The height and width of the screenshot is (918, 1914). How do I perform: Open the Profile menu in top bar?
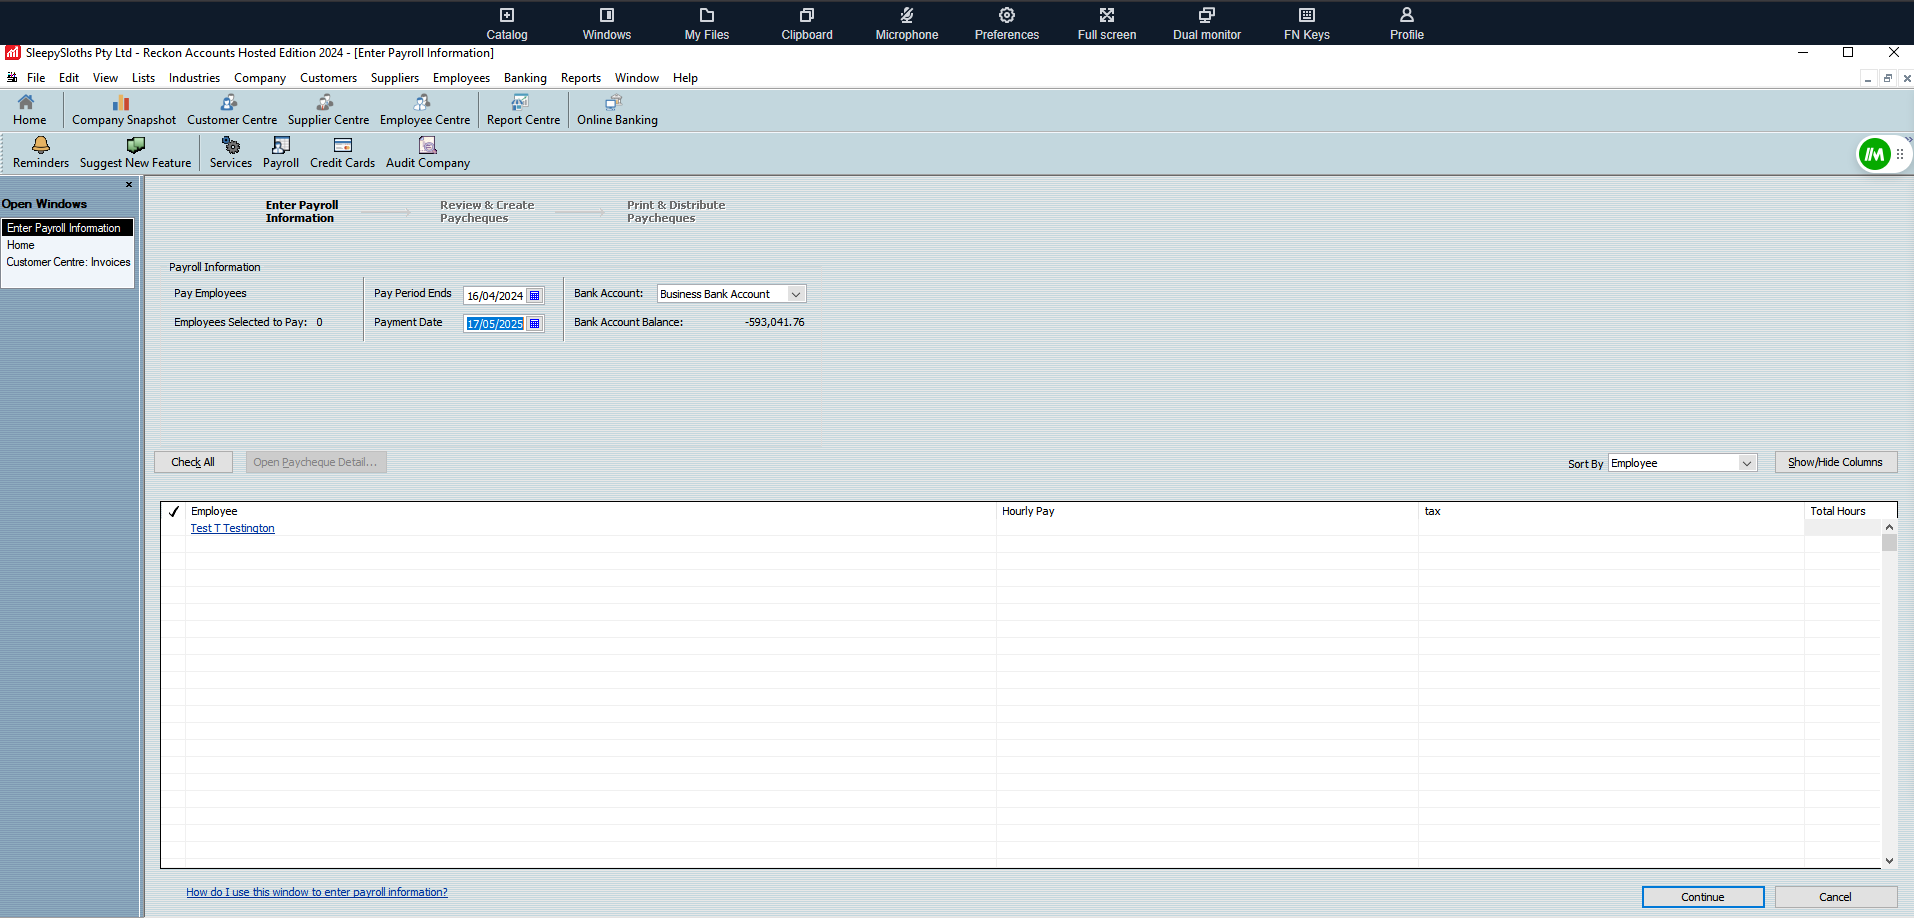(x=1407, y=23)
